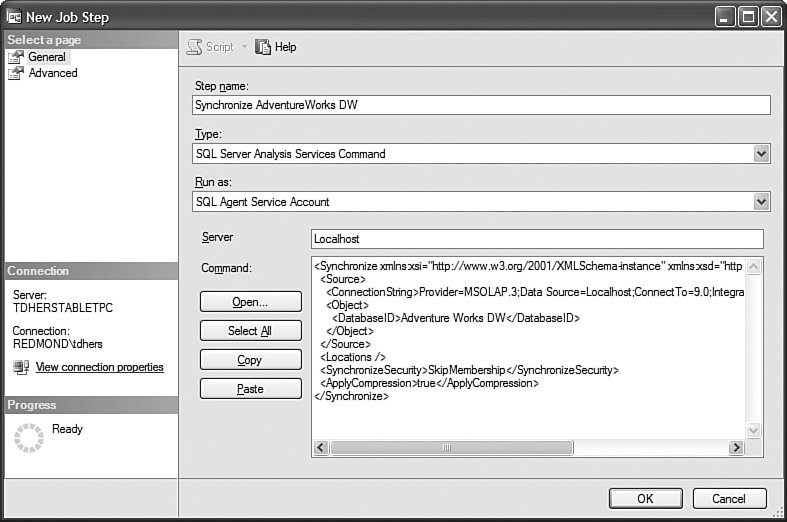Click the horizontal scrollbar thumb
The height and width of the screenshot is (522, 787).
(452, 447)
